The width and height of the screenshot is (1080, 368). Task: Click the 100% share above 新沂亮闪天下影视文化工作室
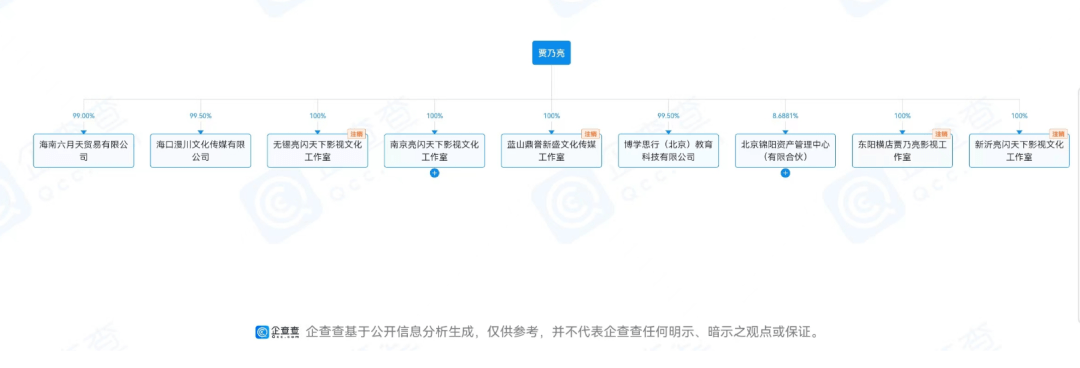point(1019,116)
